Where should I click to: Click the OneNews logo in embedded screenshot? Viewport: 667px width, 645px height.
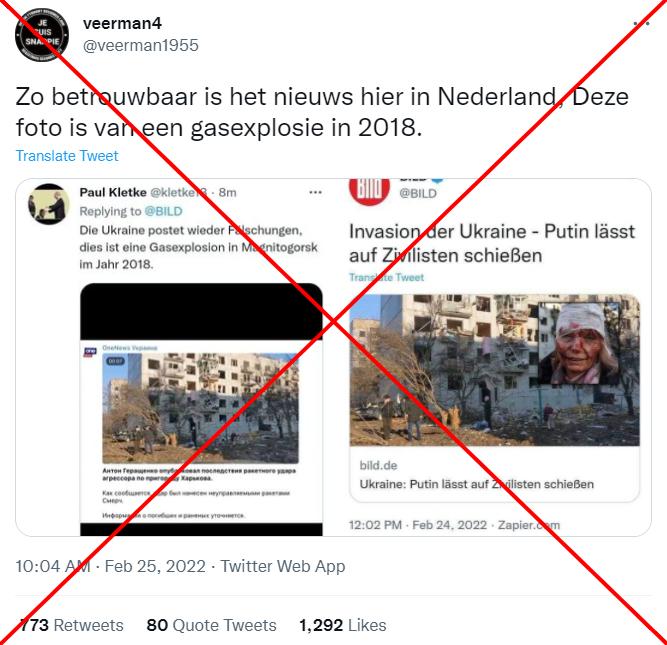90,352
